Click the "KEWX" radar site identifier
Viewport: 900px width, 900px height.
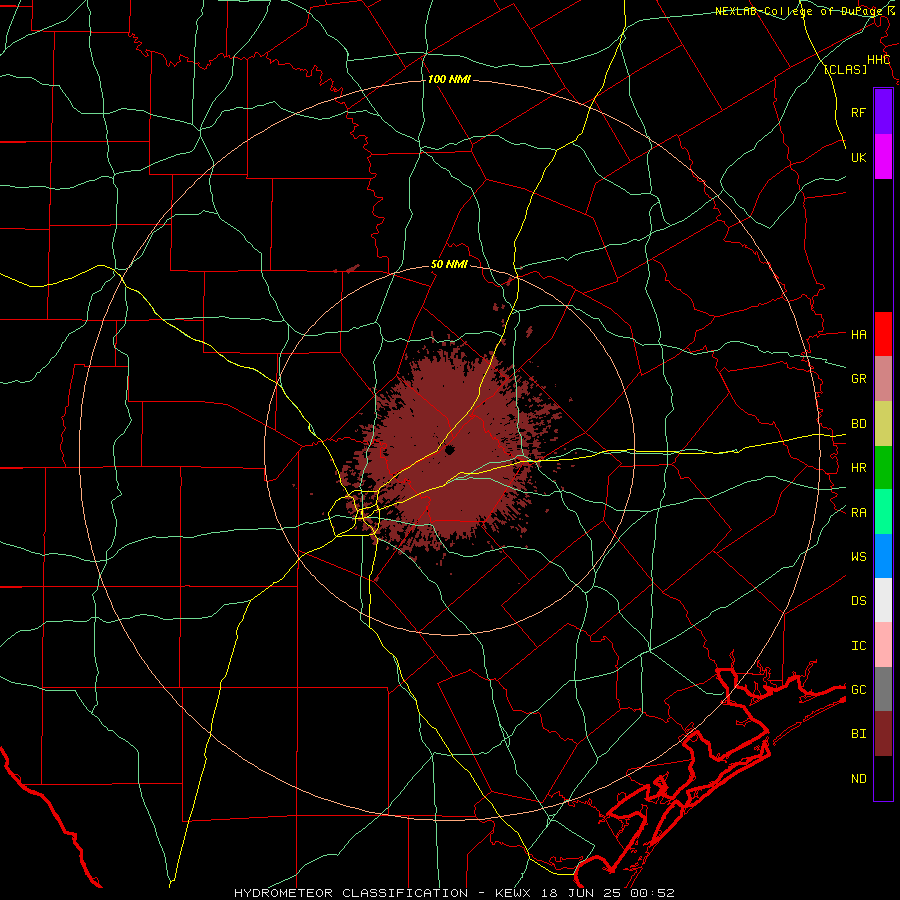[515, 893]
